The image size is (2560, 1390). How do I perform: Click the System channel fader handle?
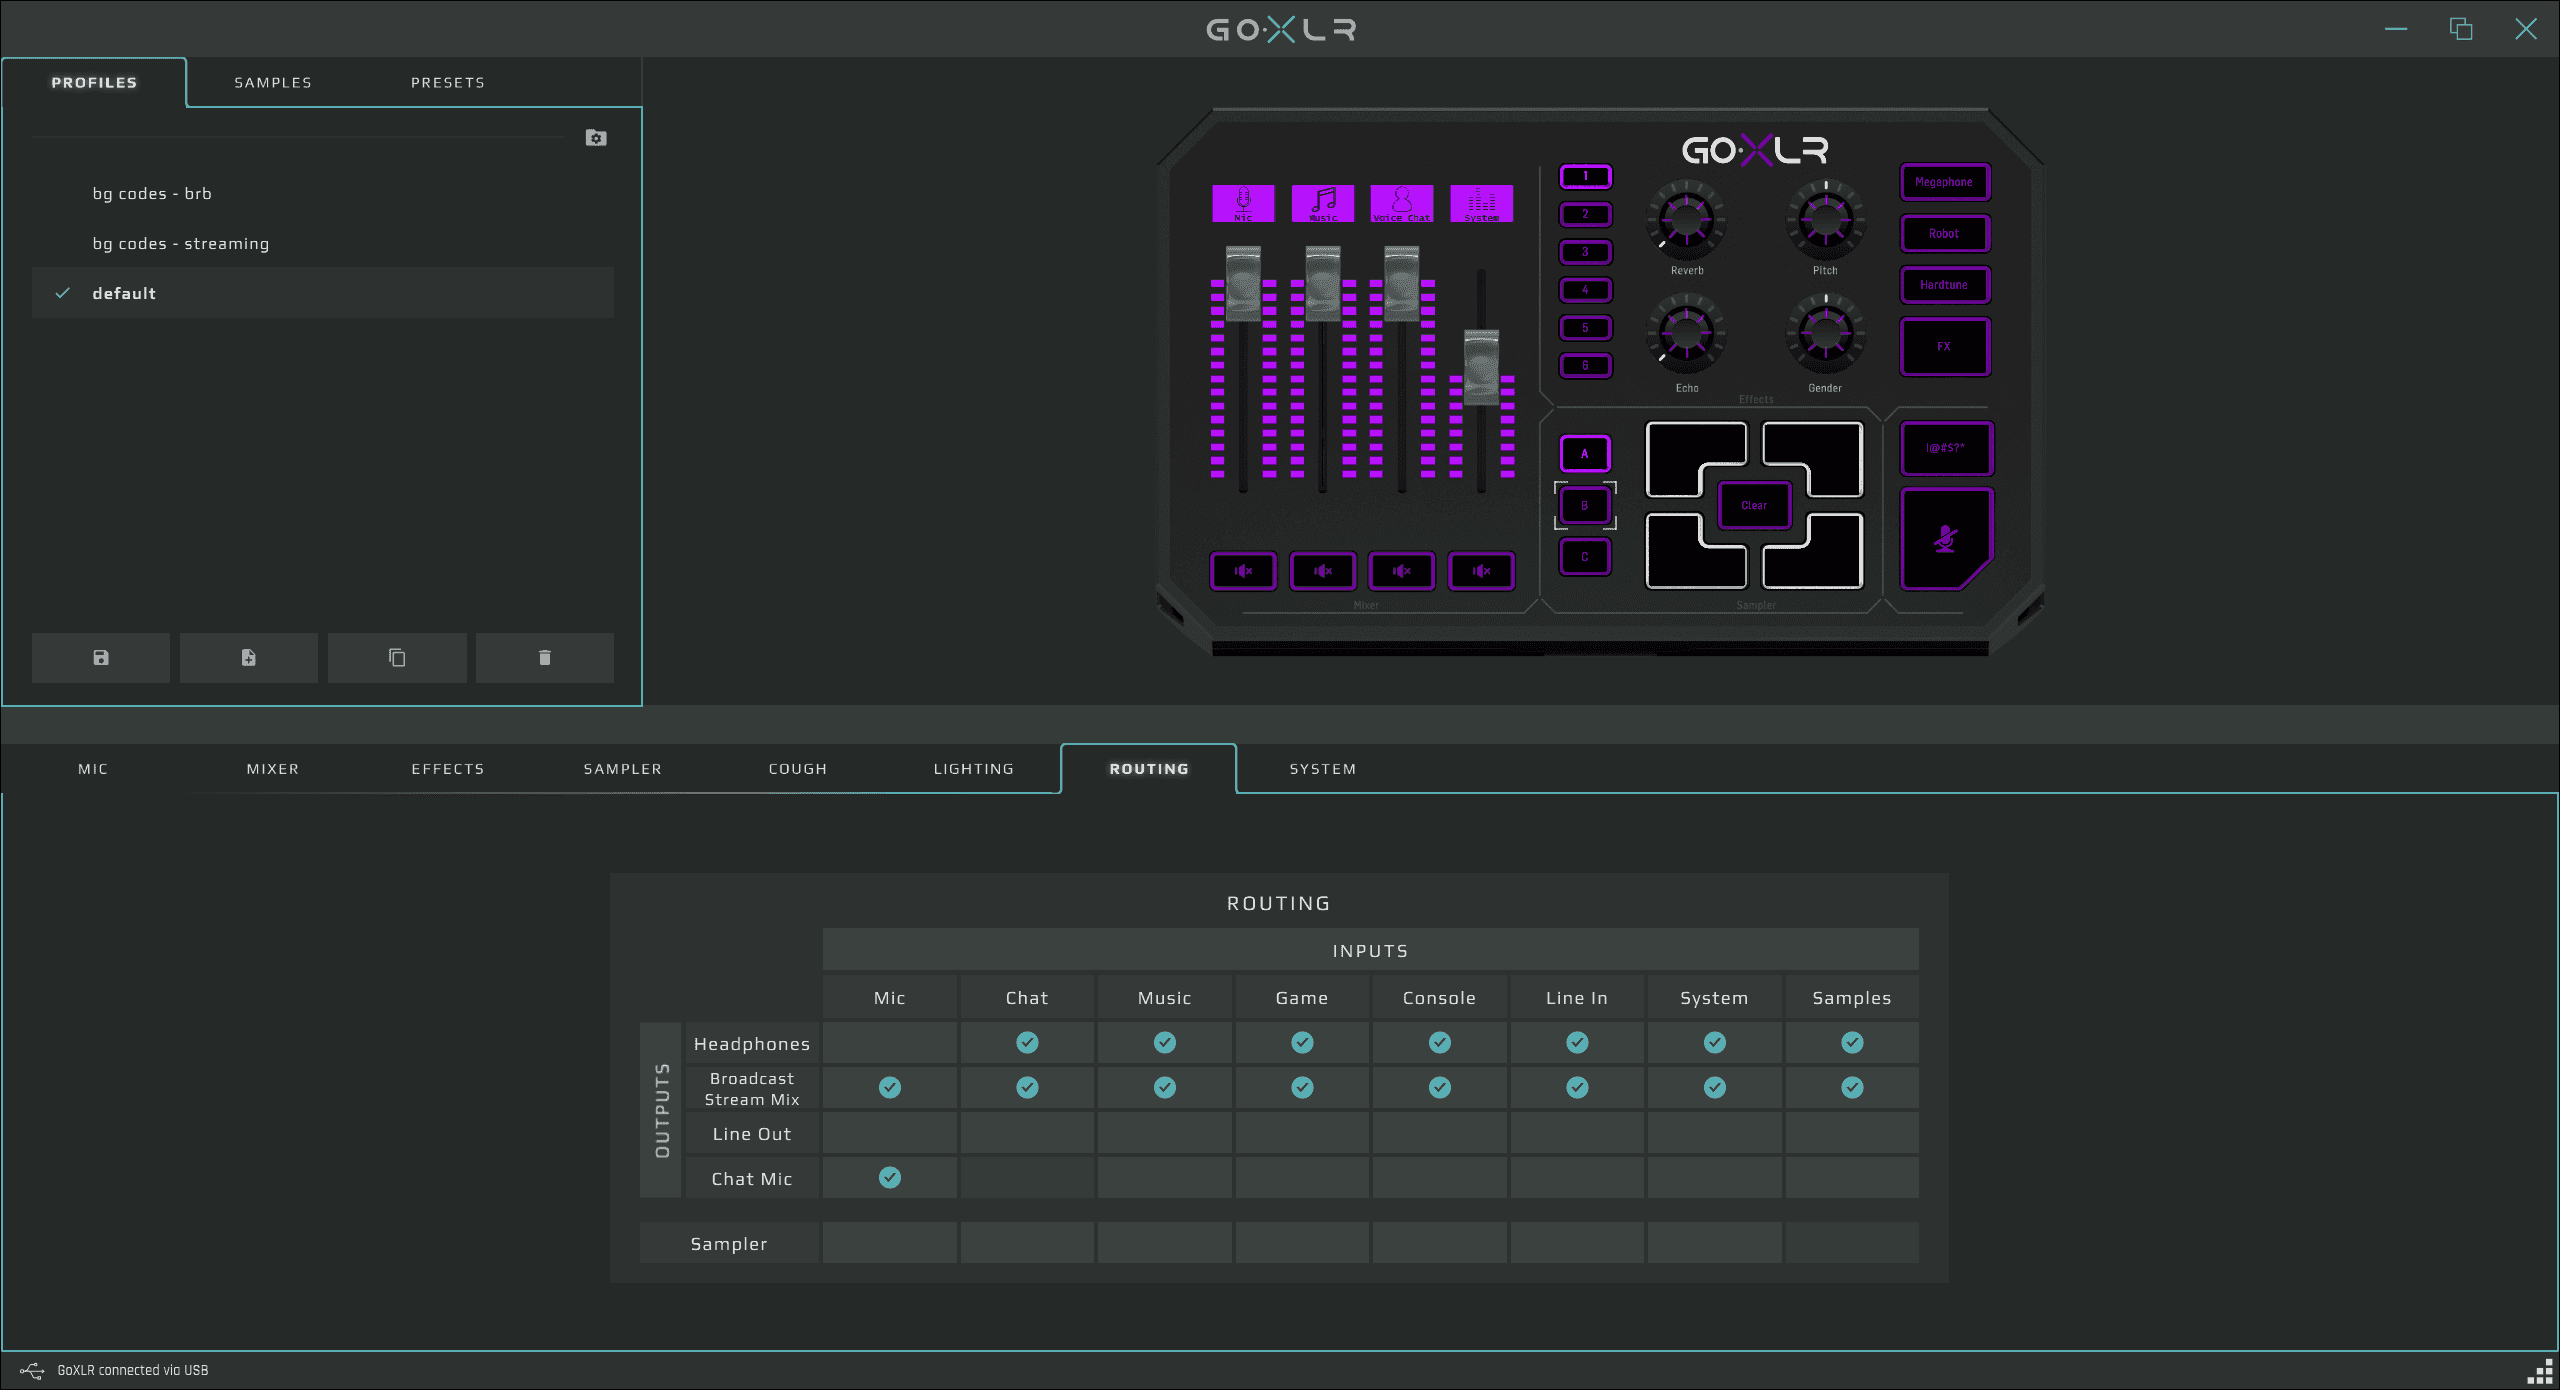pos(1481,366)
